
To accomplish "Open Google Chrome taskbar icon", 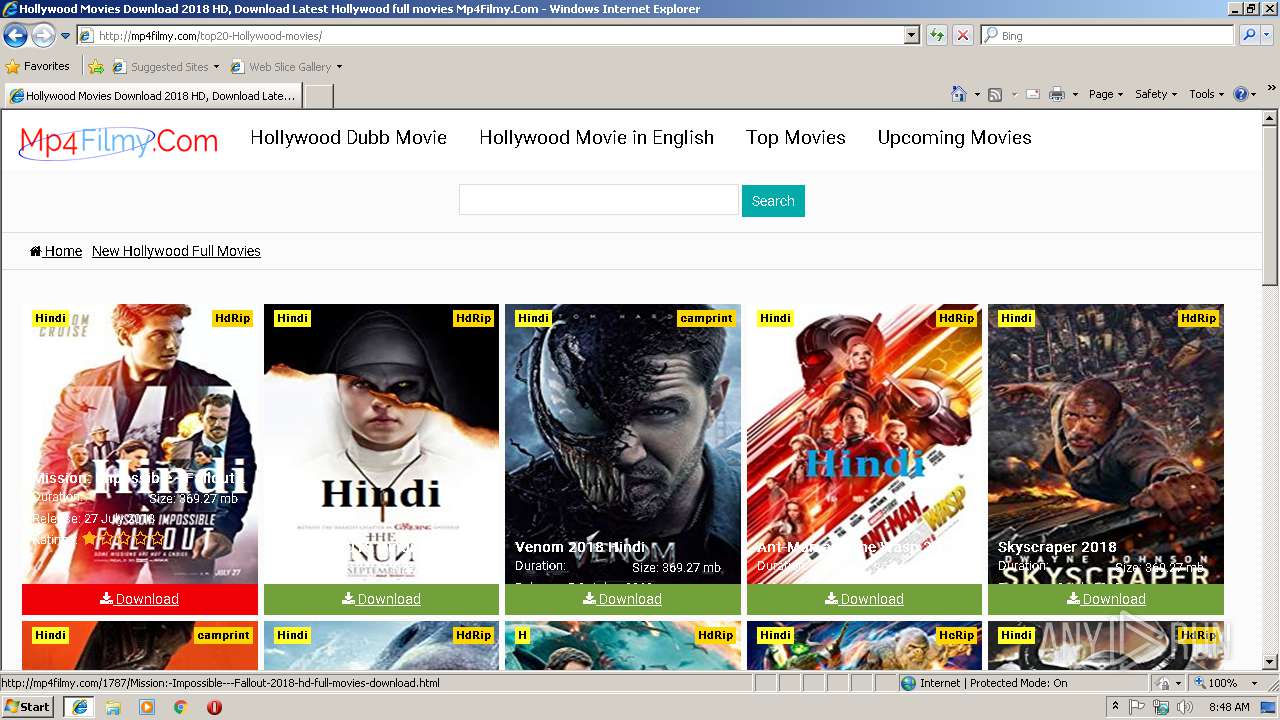I will tap(180, 707).
